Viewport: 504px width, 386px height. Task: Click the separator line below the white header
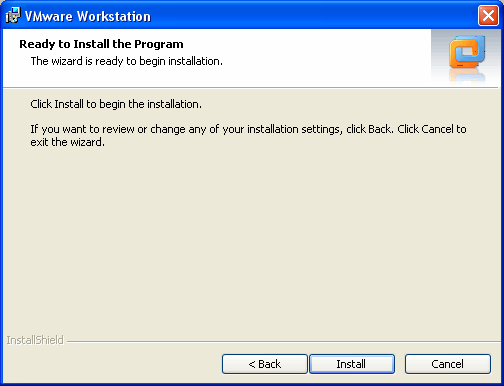[x=251, y=88]
